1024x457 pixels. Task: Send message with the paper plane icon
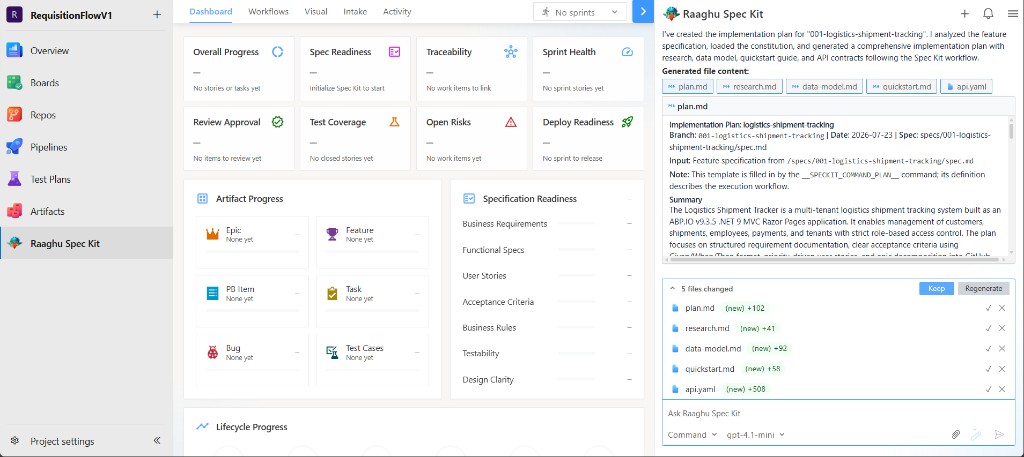(999, 434)
